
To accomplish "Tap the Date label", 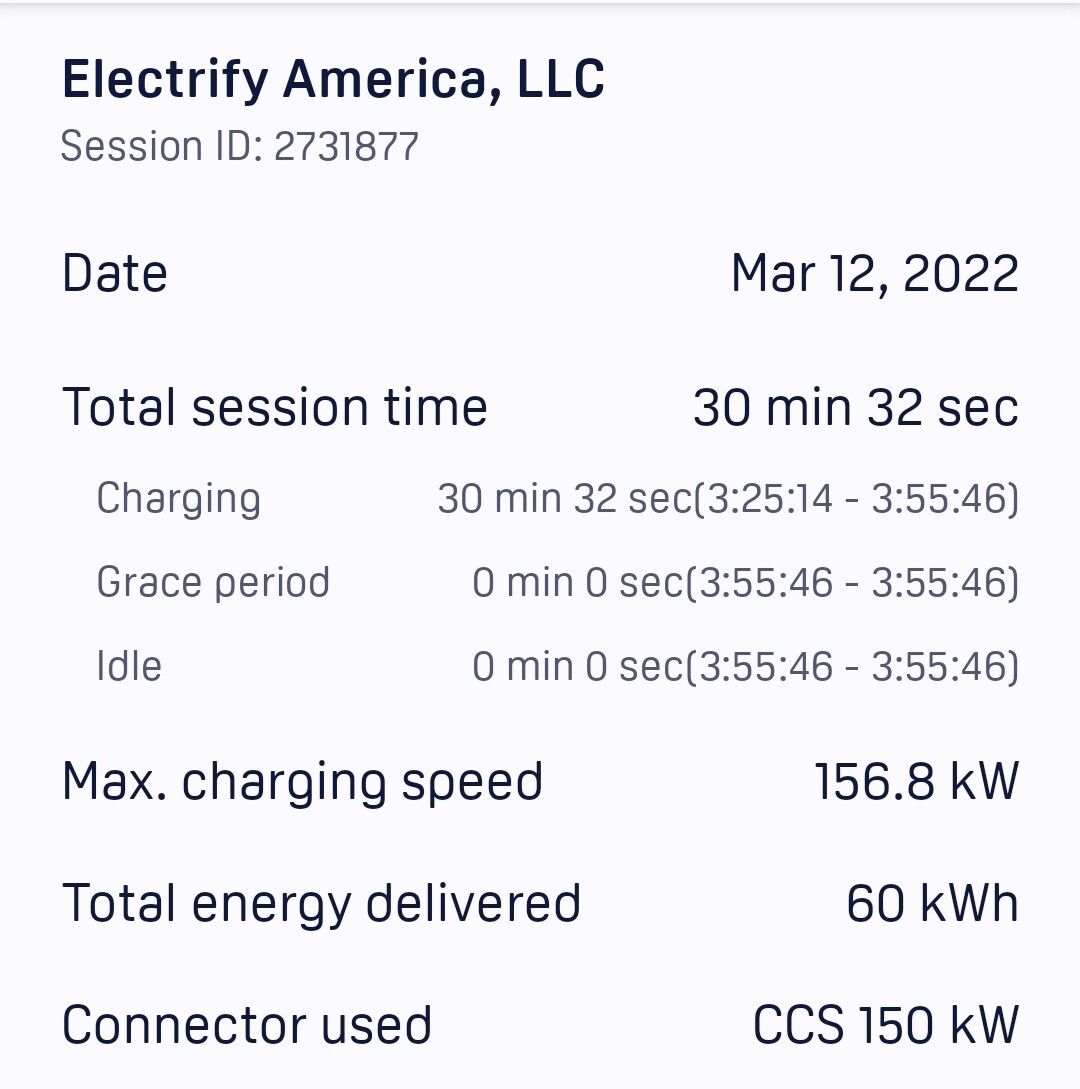I will pyautogui.click(x=115, y=273).
